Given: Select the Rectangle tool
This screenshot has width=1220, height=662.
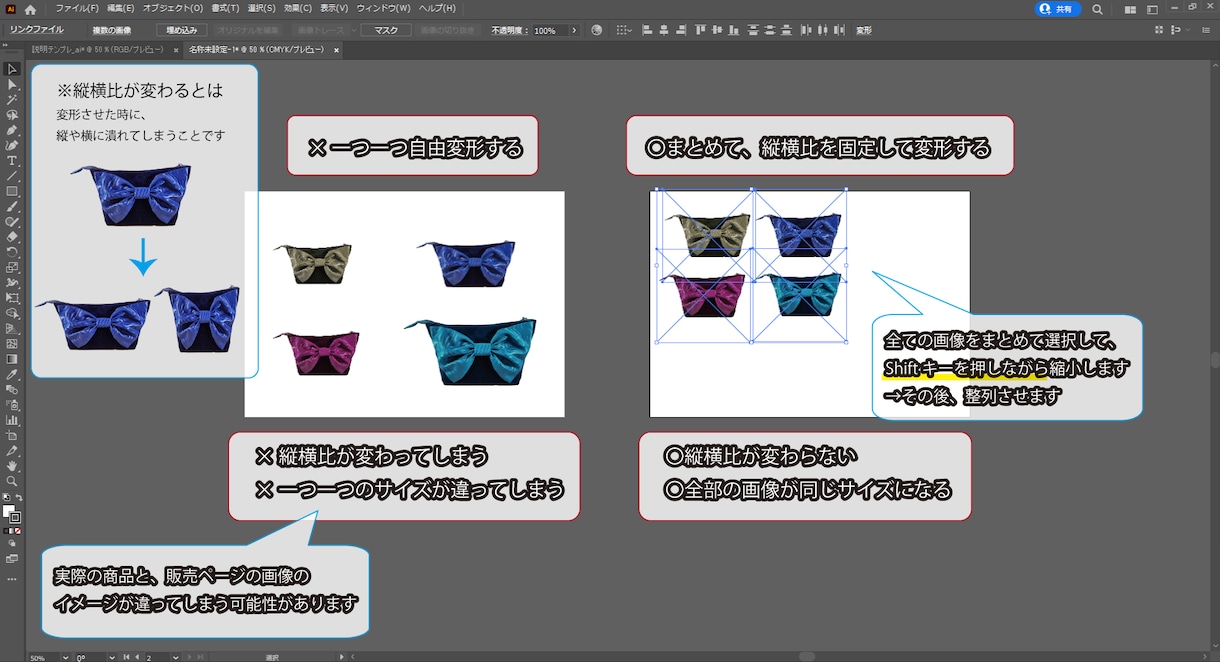Looking at the screenshot, I should pos(12,191).
